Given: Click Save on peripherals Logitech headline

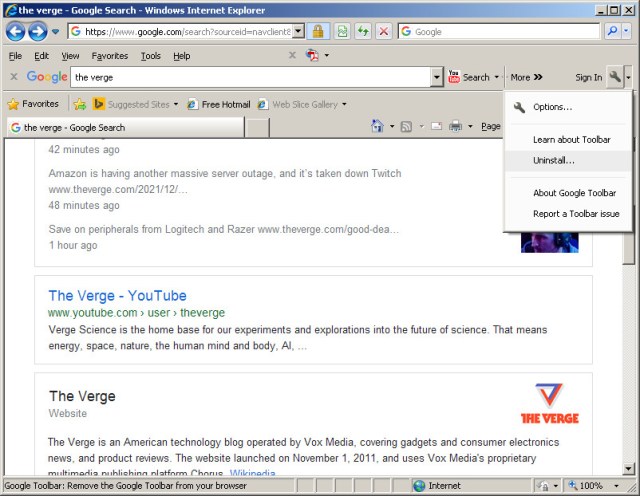Looking at the screenshot, I should [x=151, y=229].
